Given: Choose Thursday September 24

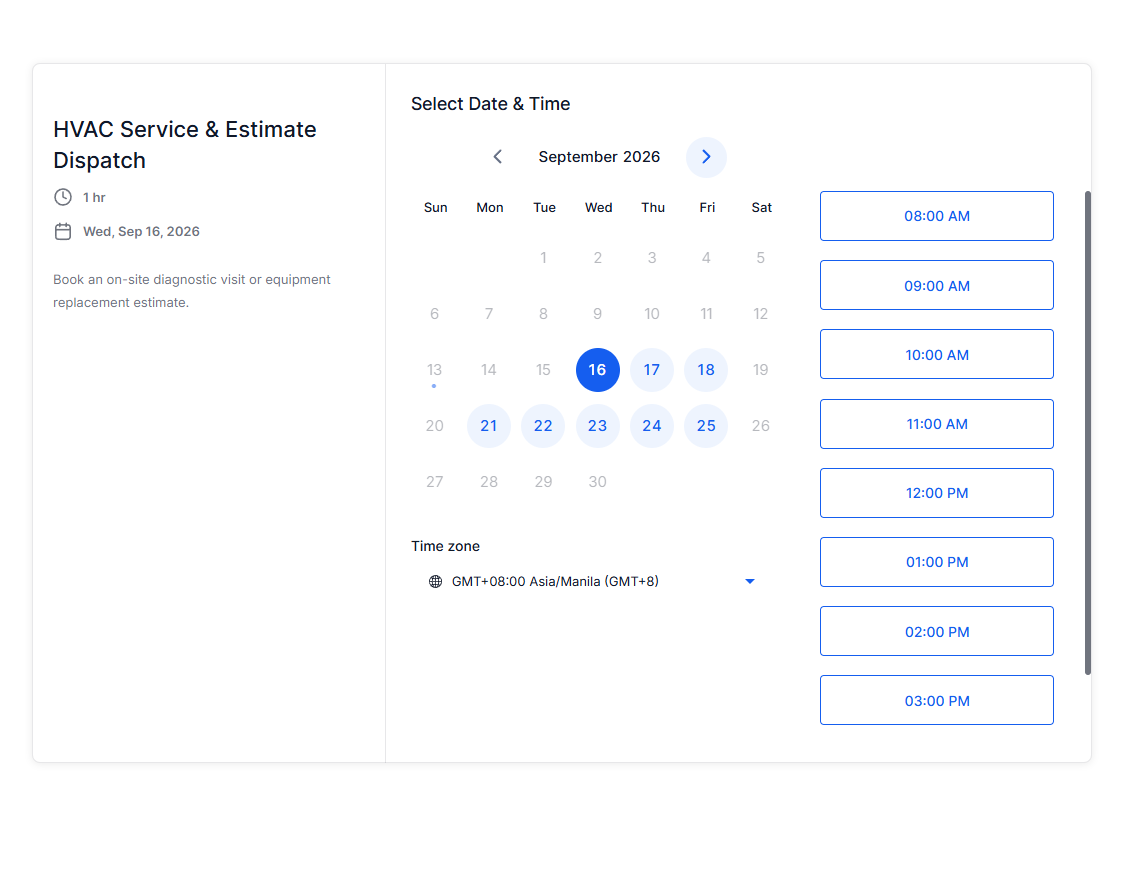Looking at the screenshot, I should coord(652,426).
